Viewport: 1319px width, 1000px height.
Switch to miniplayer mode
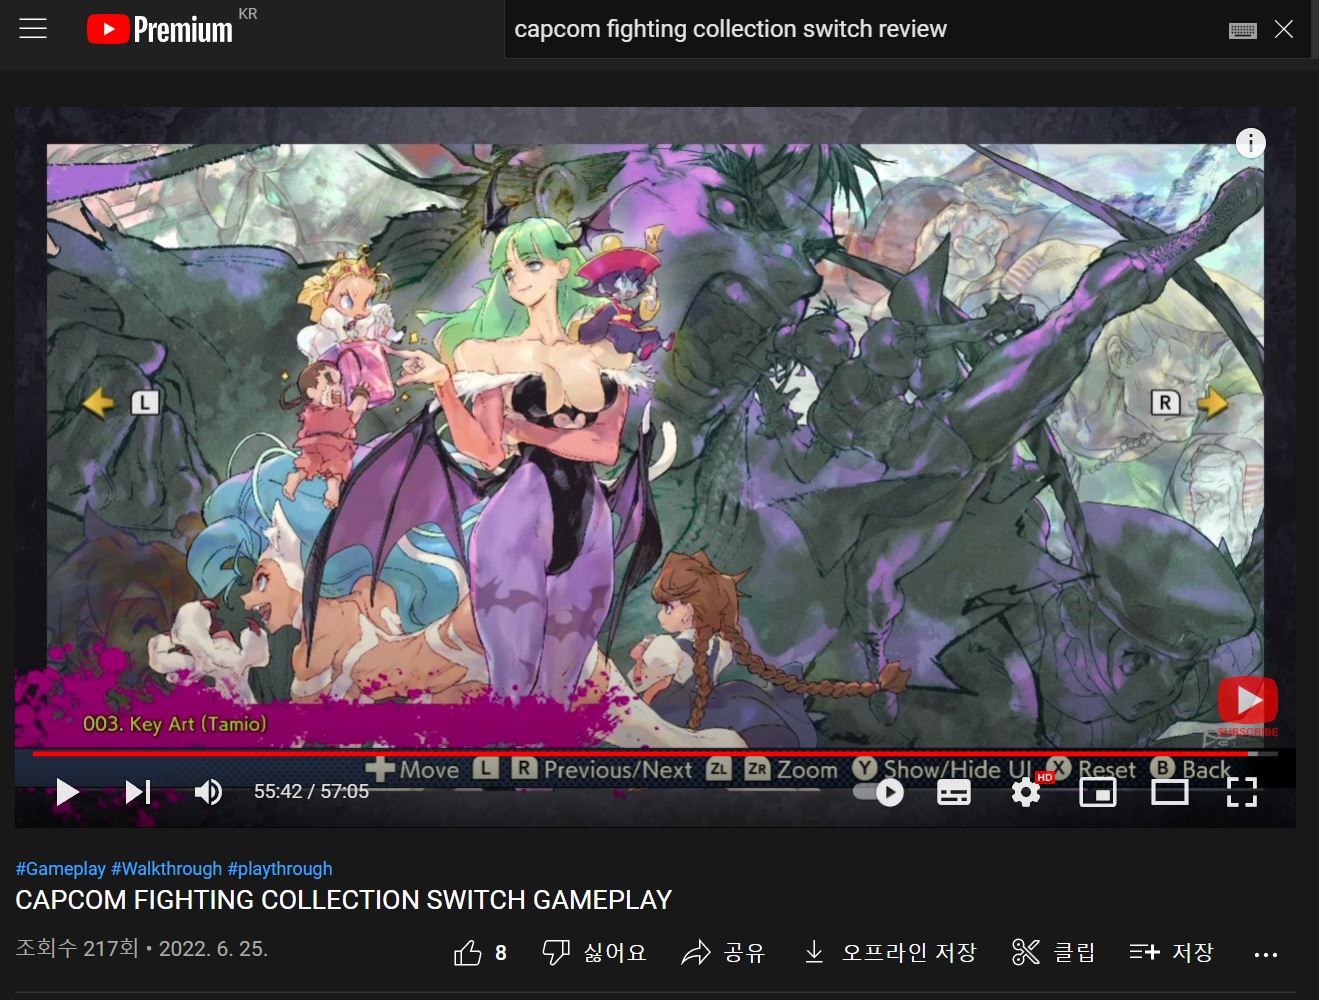click(1098, 792)
